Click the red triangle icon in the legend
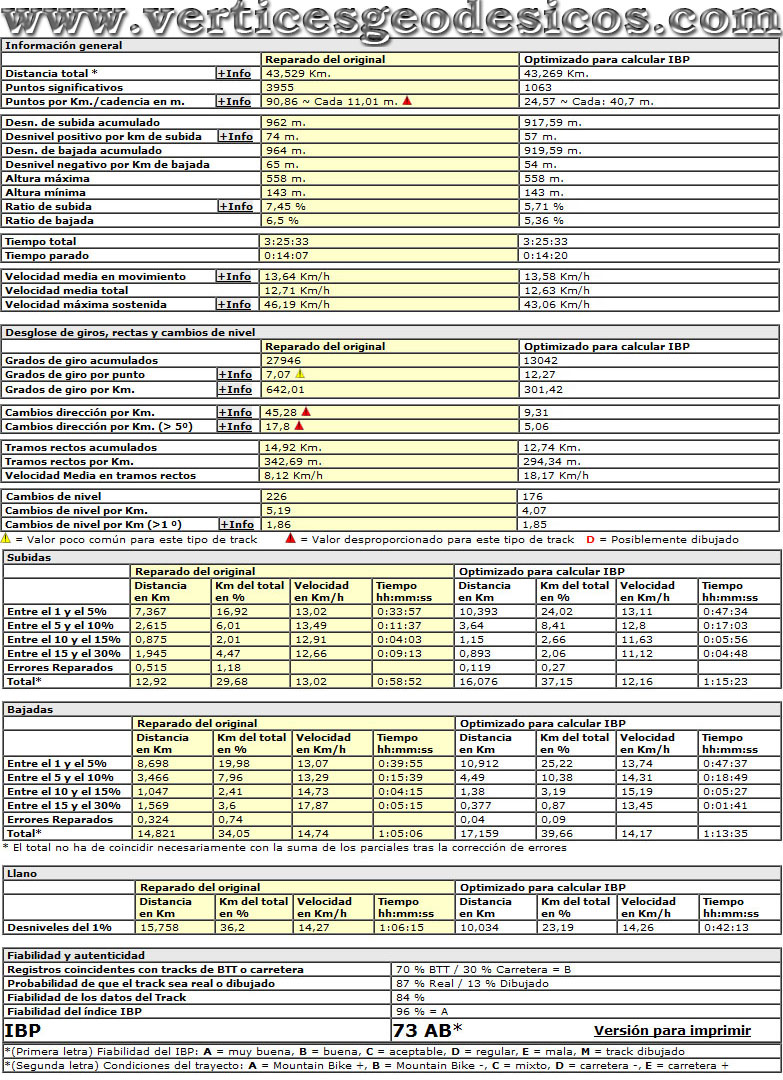Screen dimensions: 783x1080 click(x=290, y=539)
